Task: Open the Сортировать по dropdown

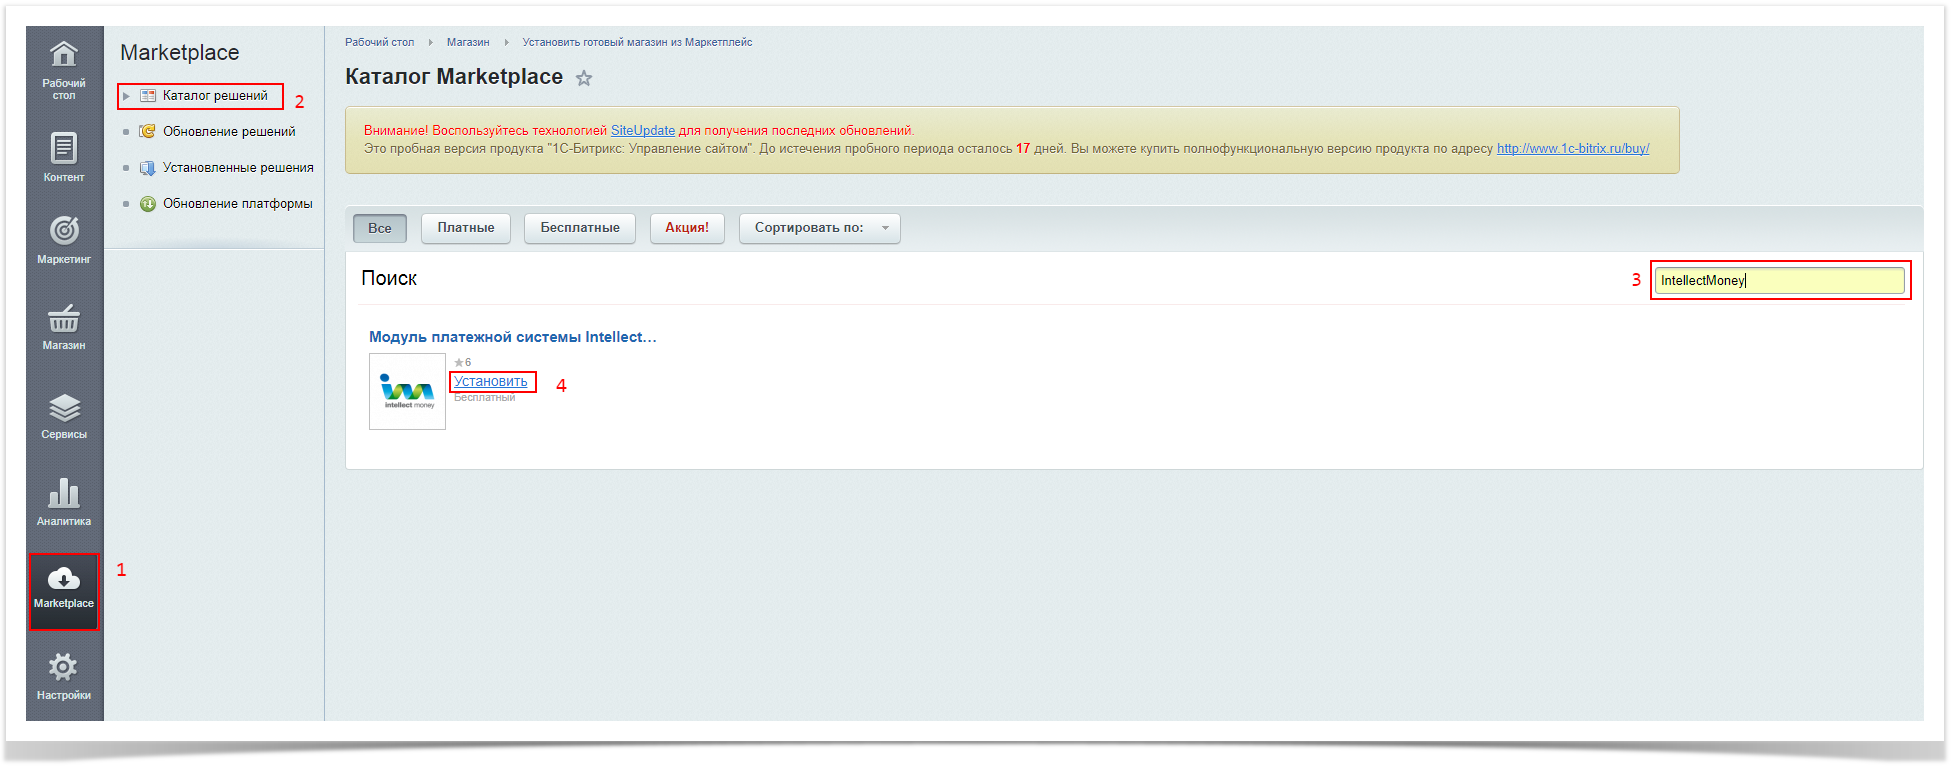Action: 820,228
